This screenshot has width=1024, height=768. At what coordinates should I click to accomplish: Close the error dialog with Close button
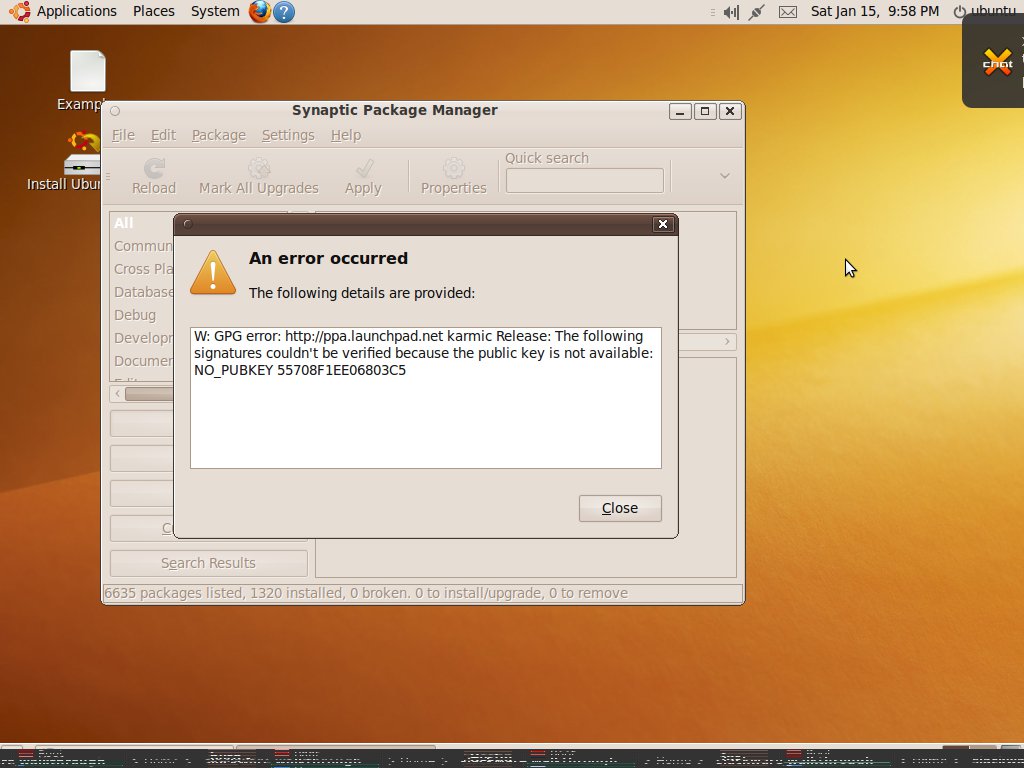tap(620, 508)
